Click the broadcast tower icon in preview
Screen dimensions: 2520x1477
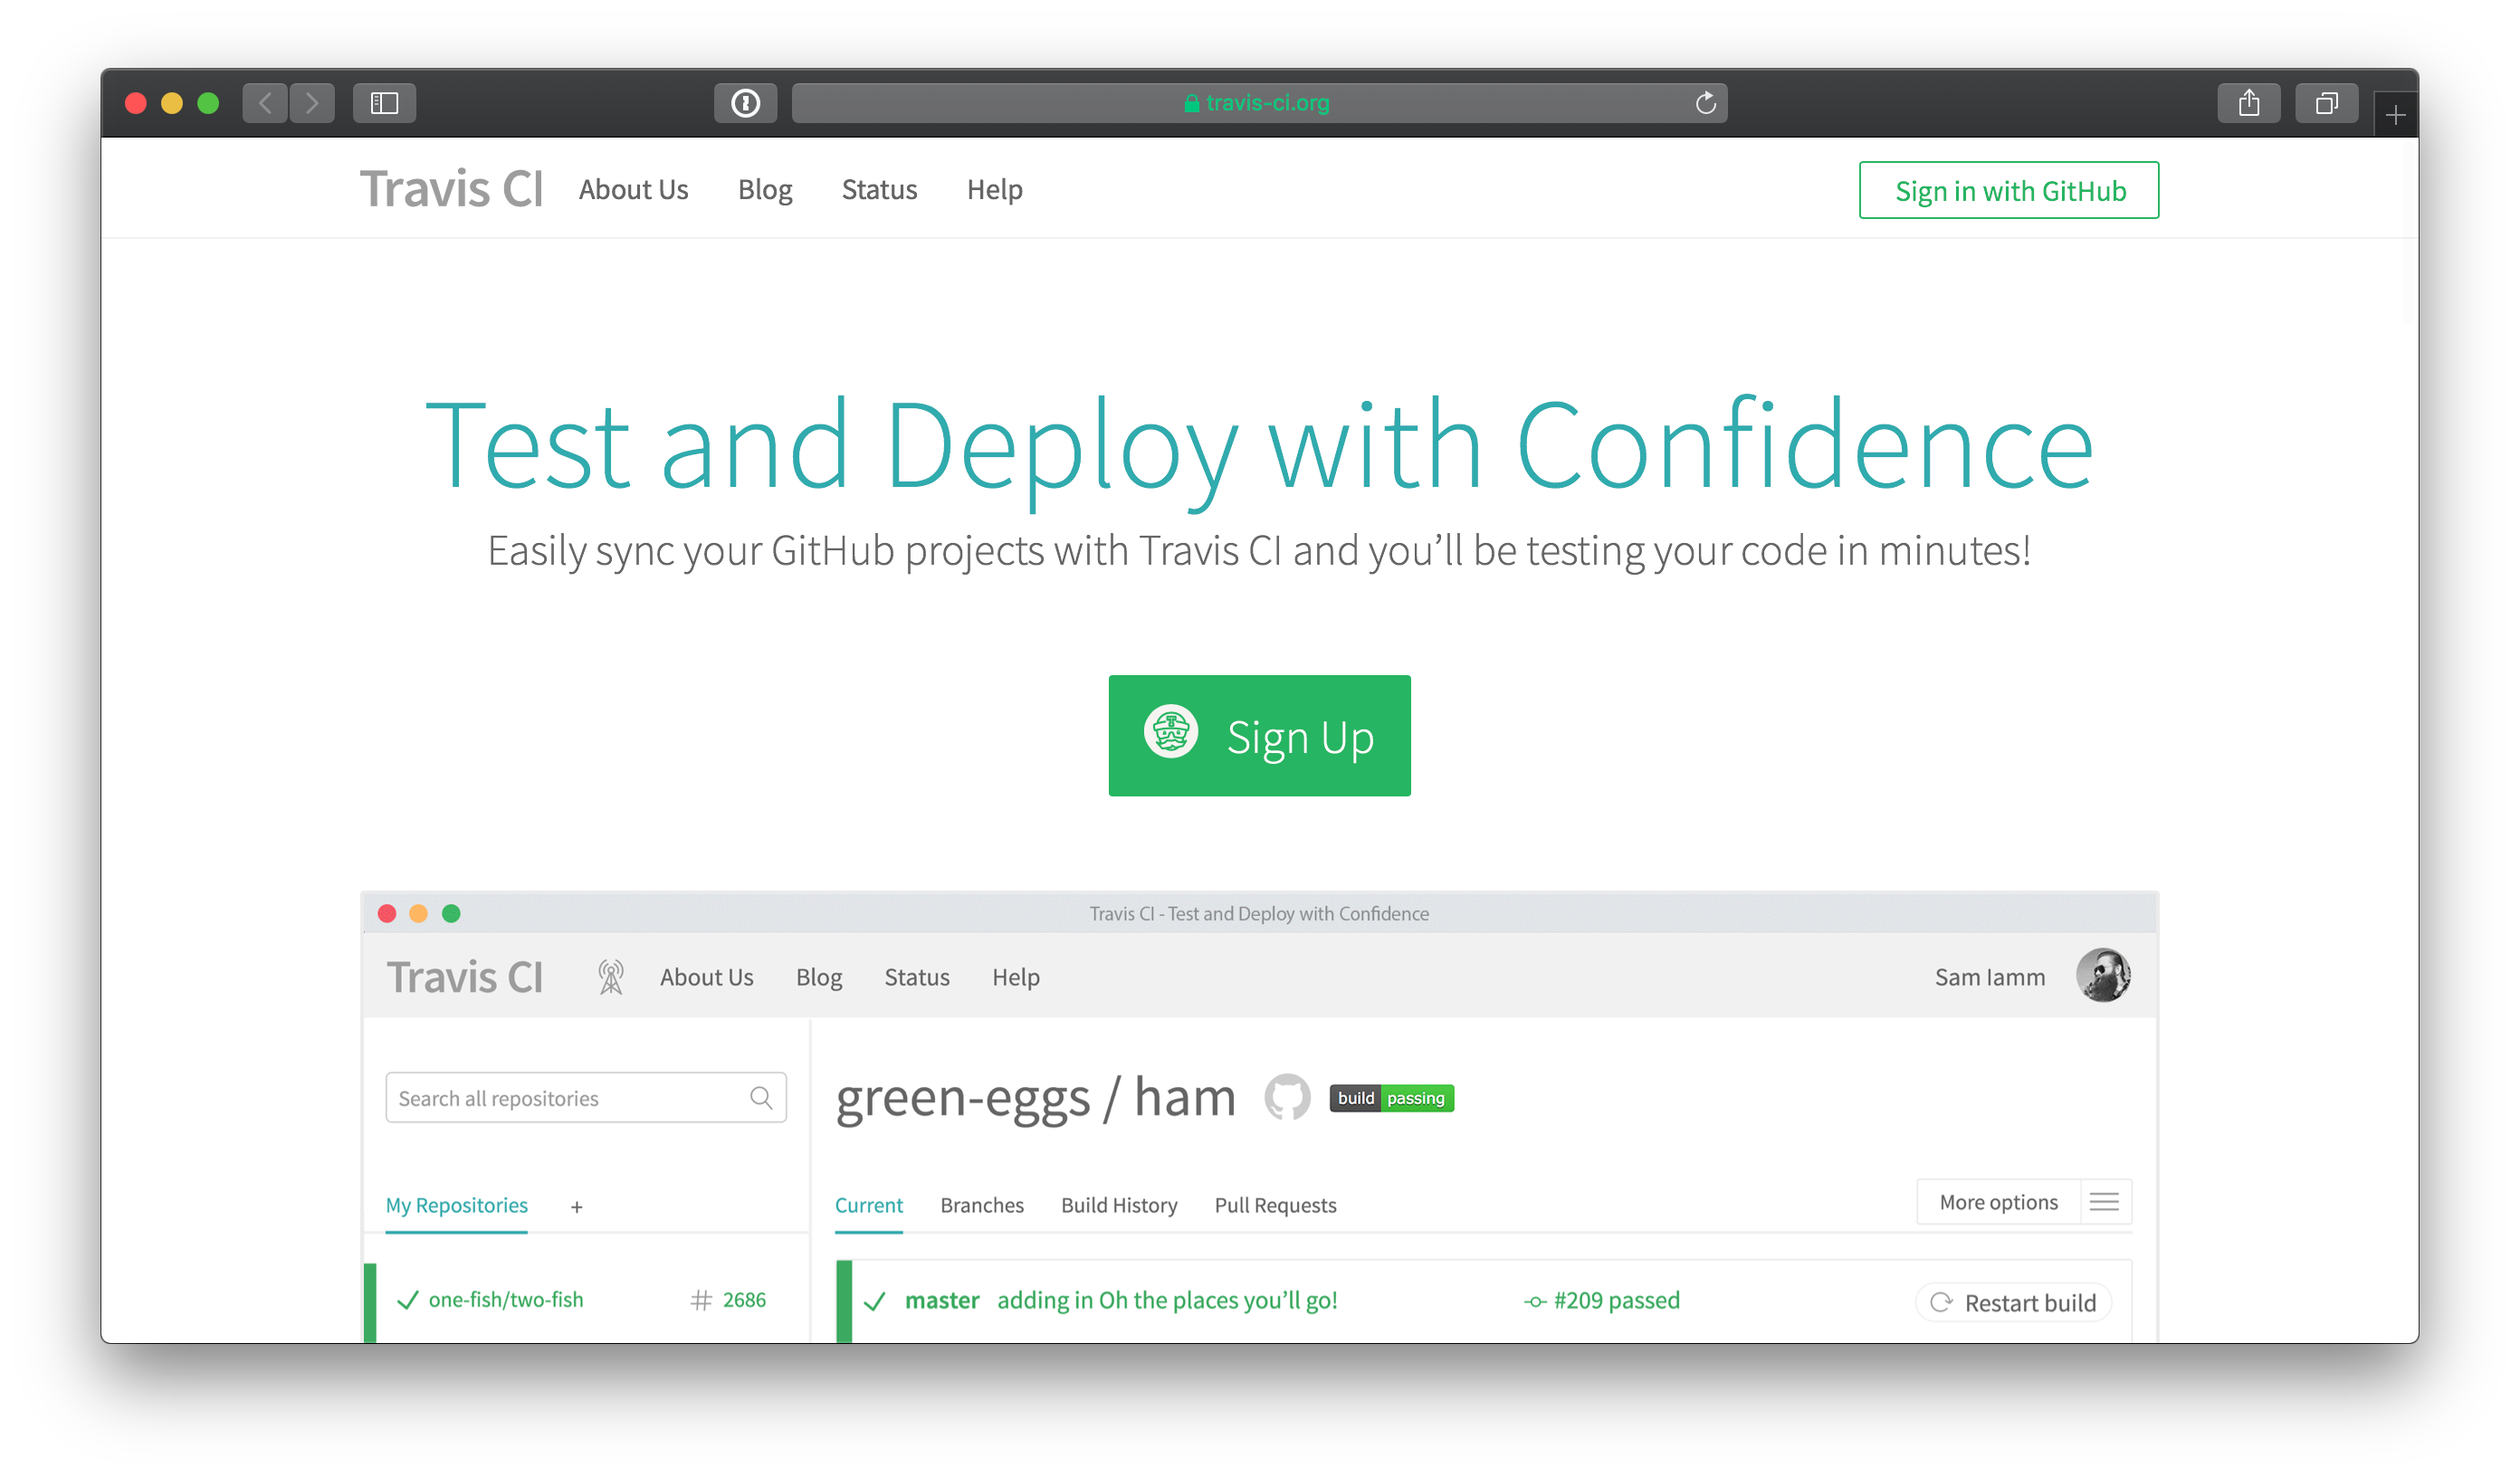(610, 976)
